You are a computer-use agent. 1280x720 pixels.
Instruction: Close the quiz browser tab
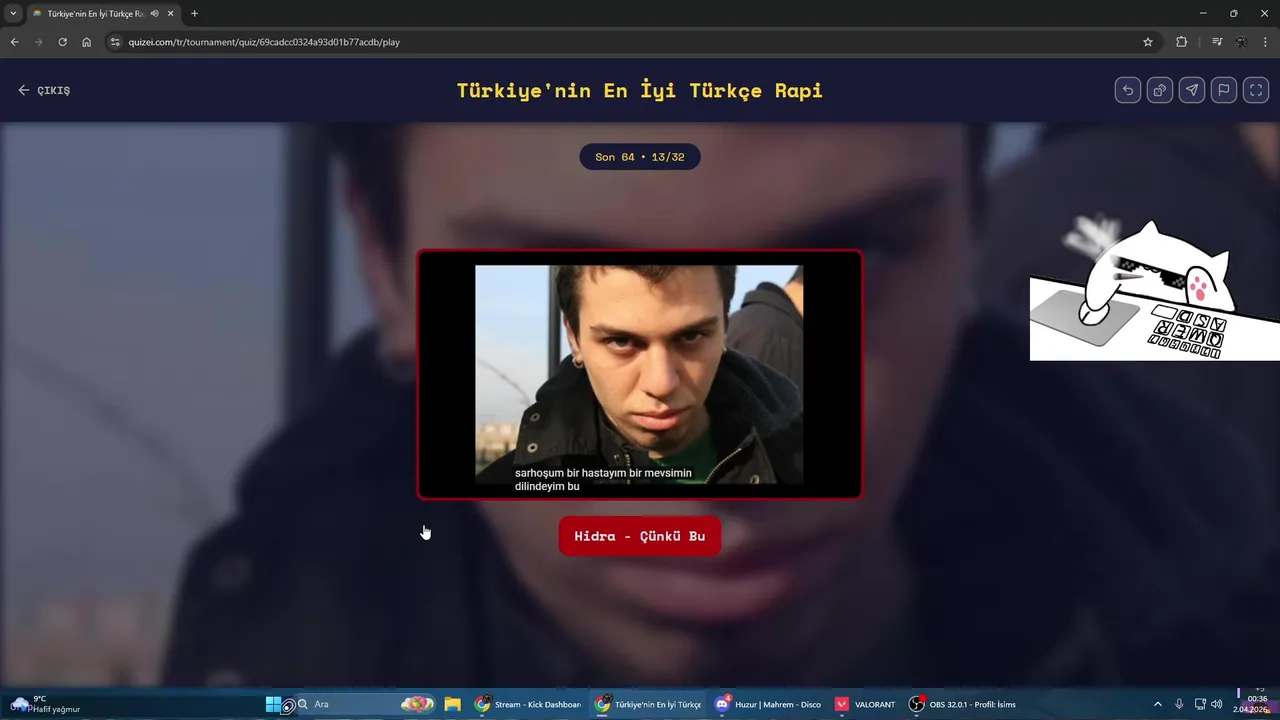(x=170, y=14)
